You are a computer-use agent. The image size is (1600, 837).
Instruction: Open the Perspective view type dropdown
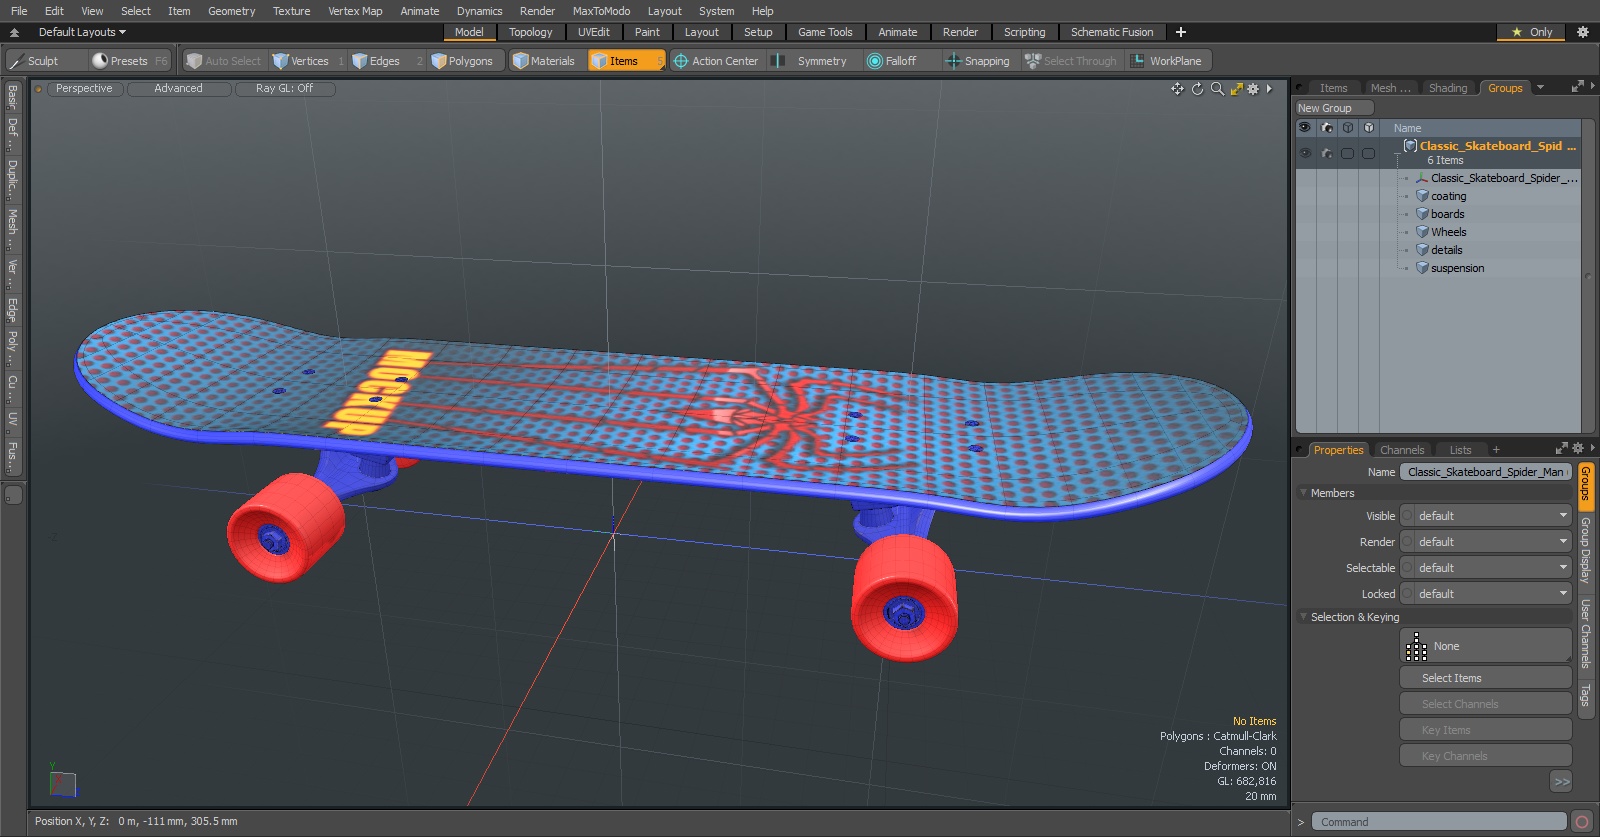point(85,88)
